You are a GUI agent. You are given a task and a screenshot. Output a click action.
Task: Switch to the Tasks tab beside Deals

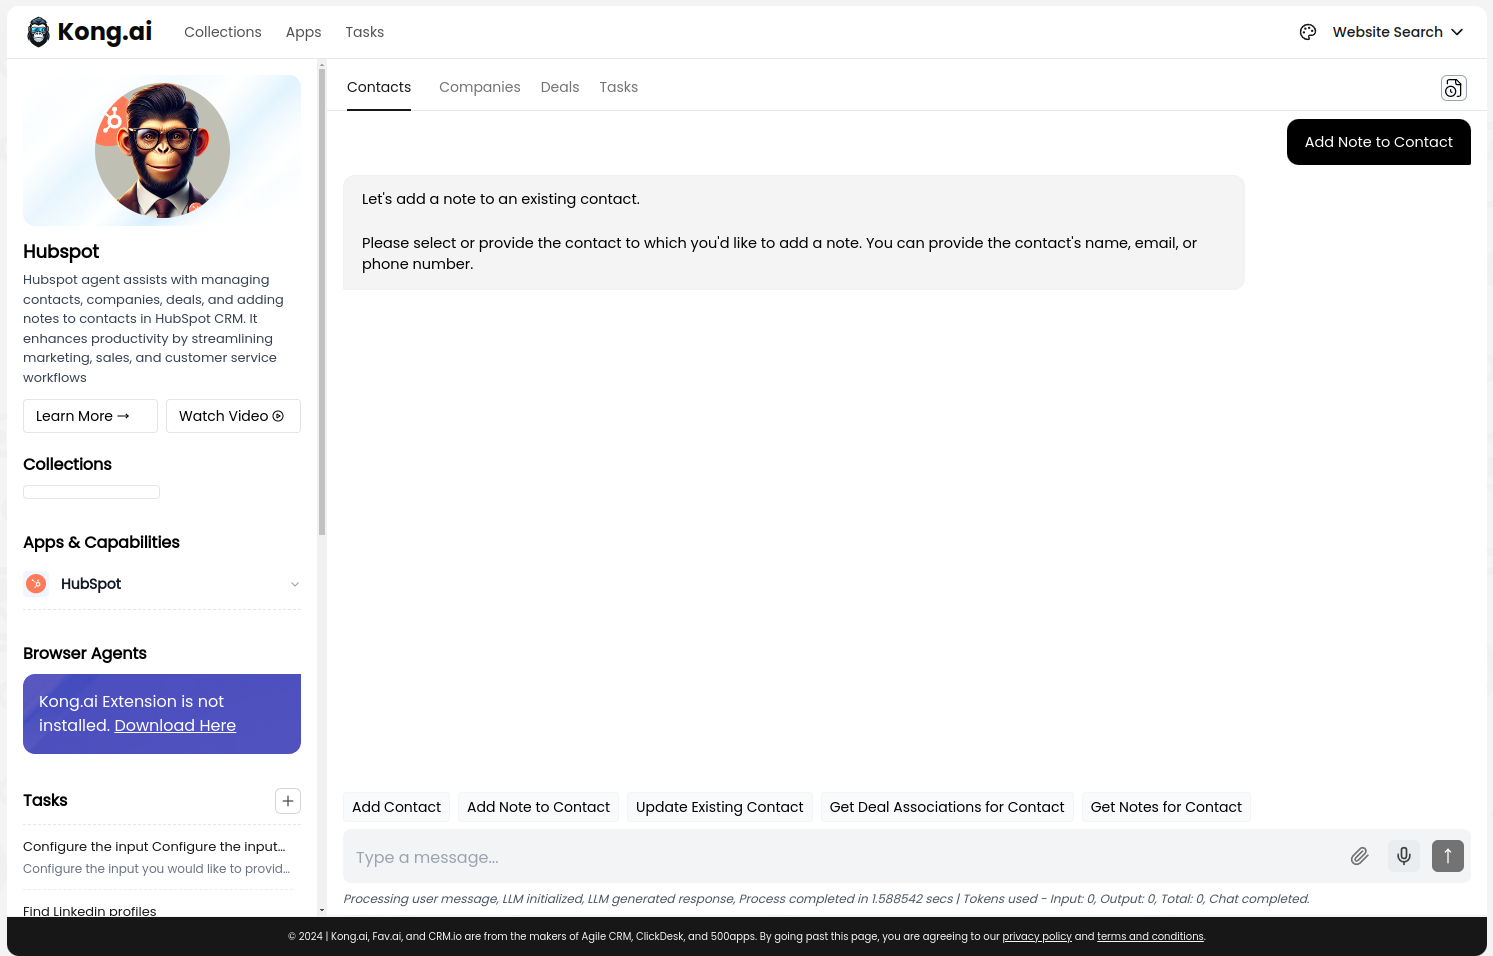(x=619, y=87)
